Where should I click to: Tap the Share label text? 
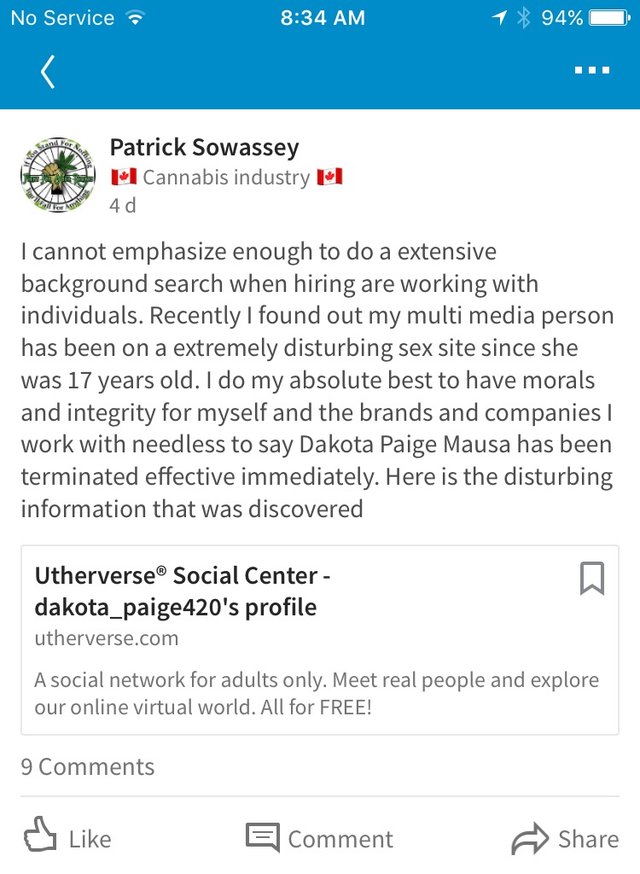click(588, 839)
